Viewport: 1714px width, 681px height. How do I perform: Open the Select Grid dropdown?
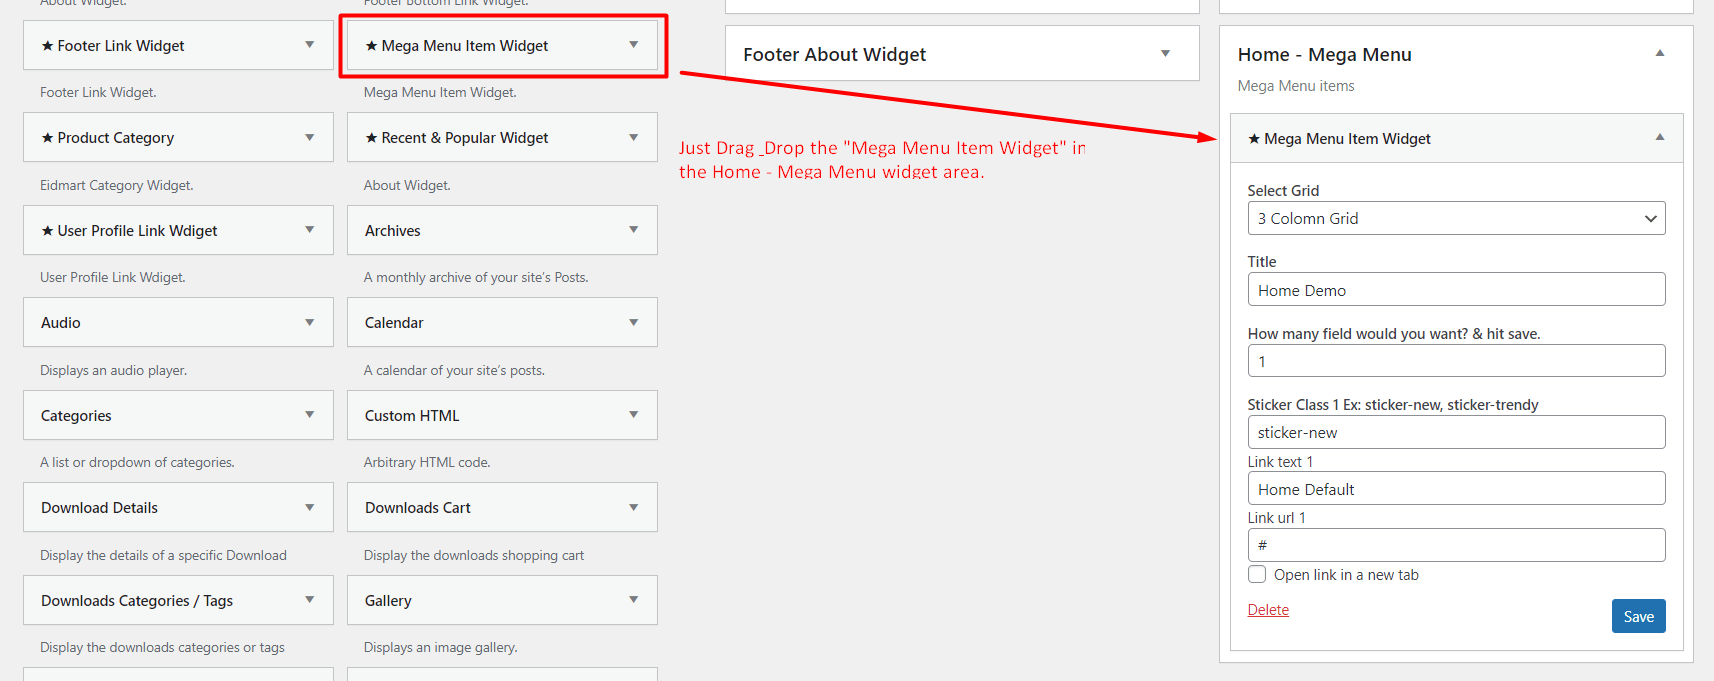pos(1456,218)
